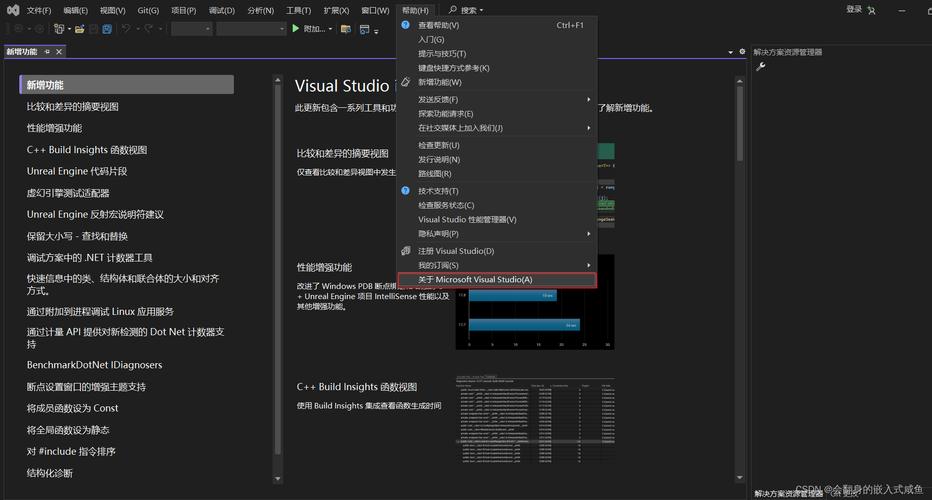Choose 检查更新(U) from Help menu
The height and width of the screenshot is (500, 932).
pyautogui.click(x=497, y=145)
